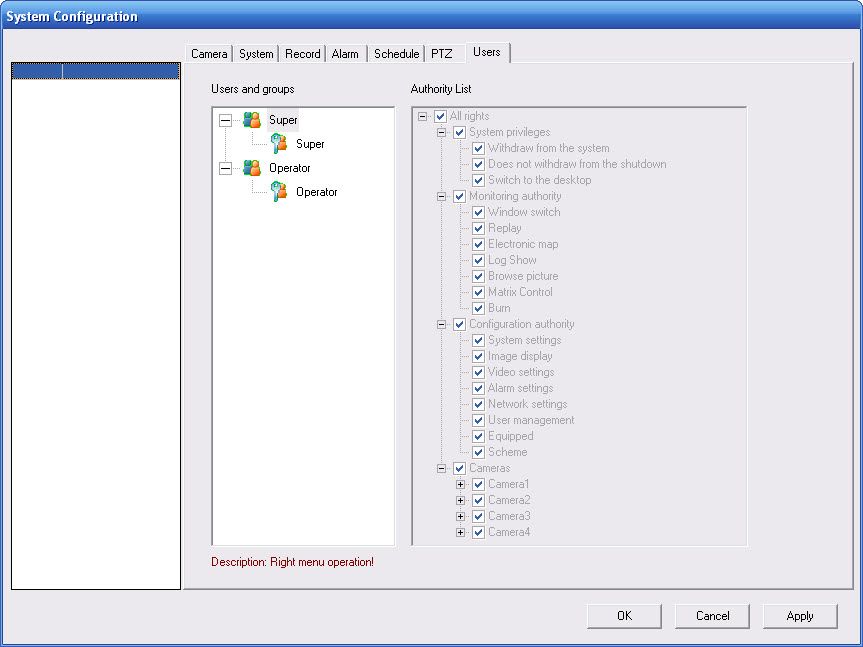Collapse the Operator group tree node
The width and height of the screenshot is (863, 647).
[x=225, y=168]
